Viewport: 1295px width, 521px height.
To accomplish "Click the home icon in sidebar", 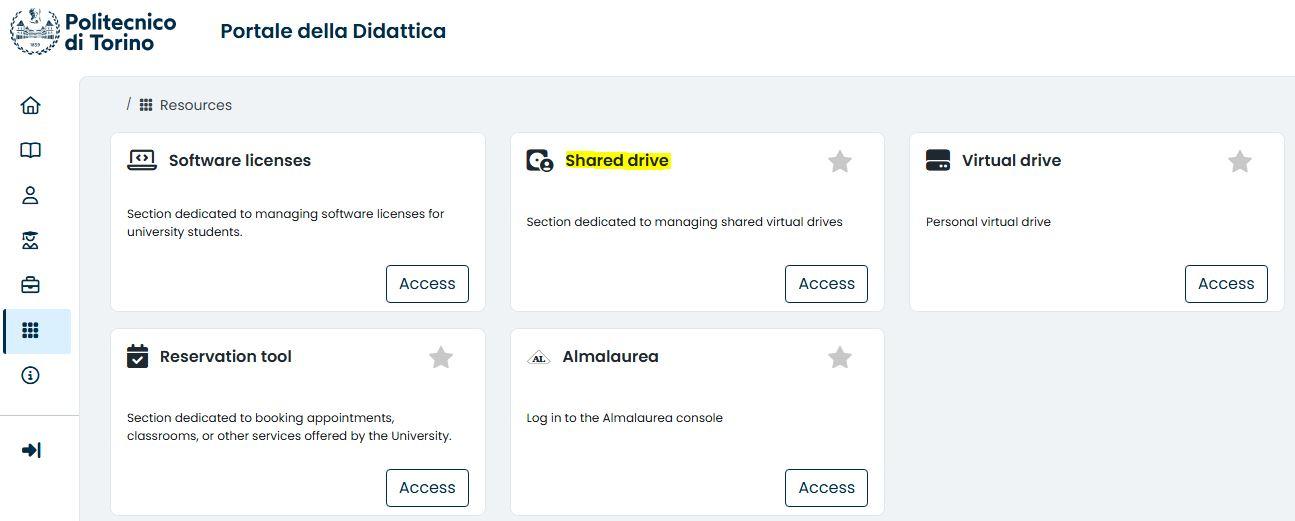I will [x=31, y=105].
